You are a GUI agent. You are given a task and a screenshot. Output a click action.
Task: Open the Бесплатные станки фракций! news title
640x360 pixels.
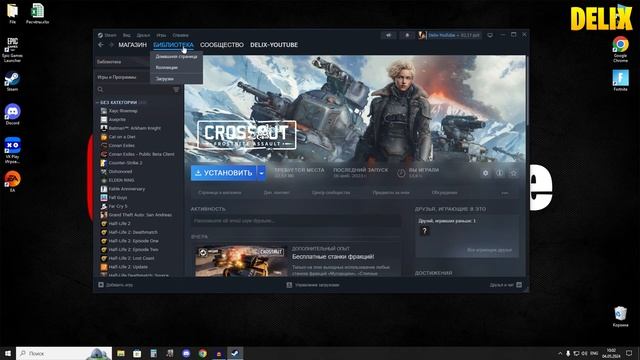click(x=333, y=257)
